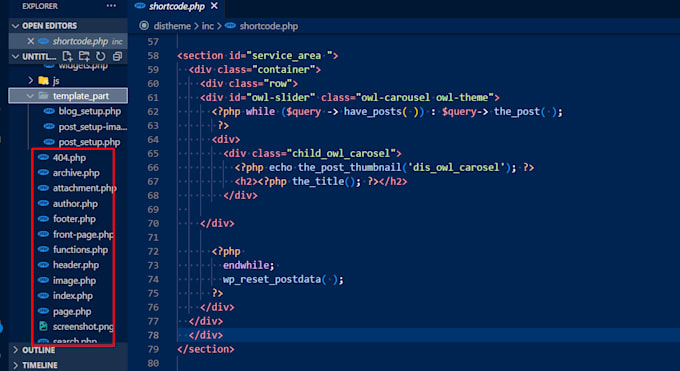
Task: Open footer.php file
Action: click(x=74, y=219)
